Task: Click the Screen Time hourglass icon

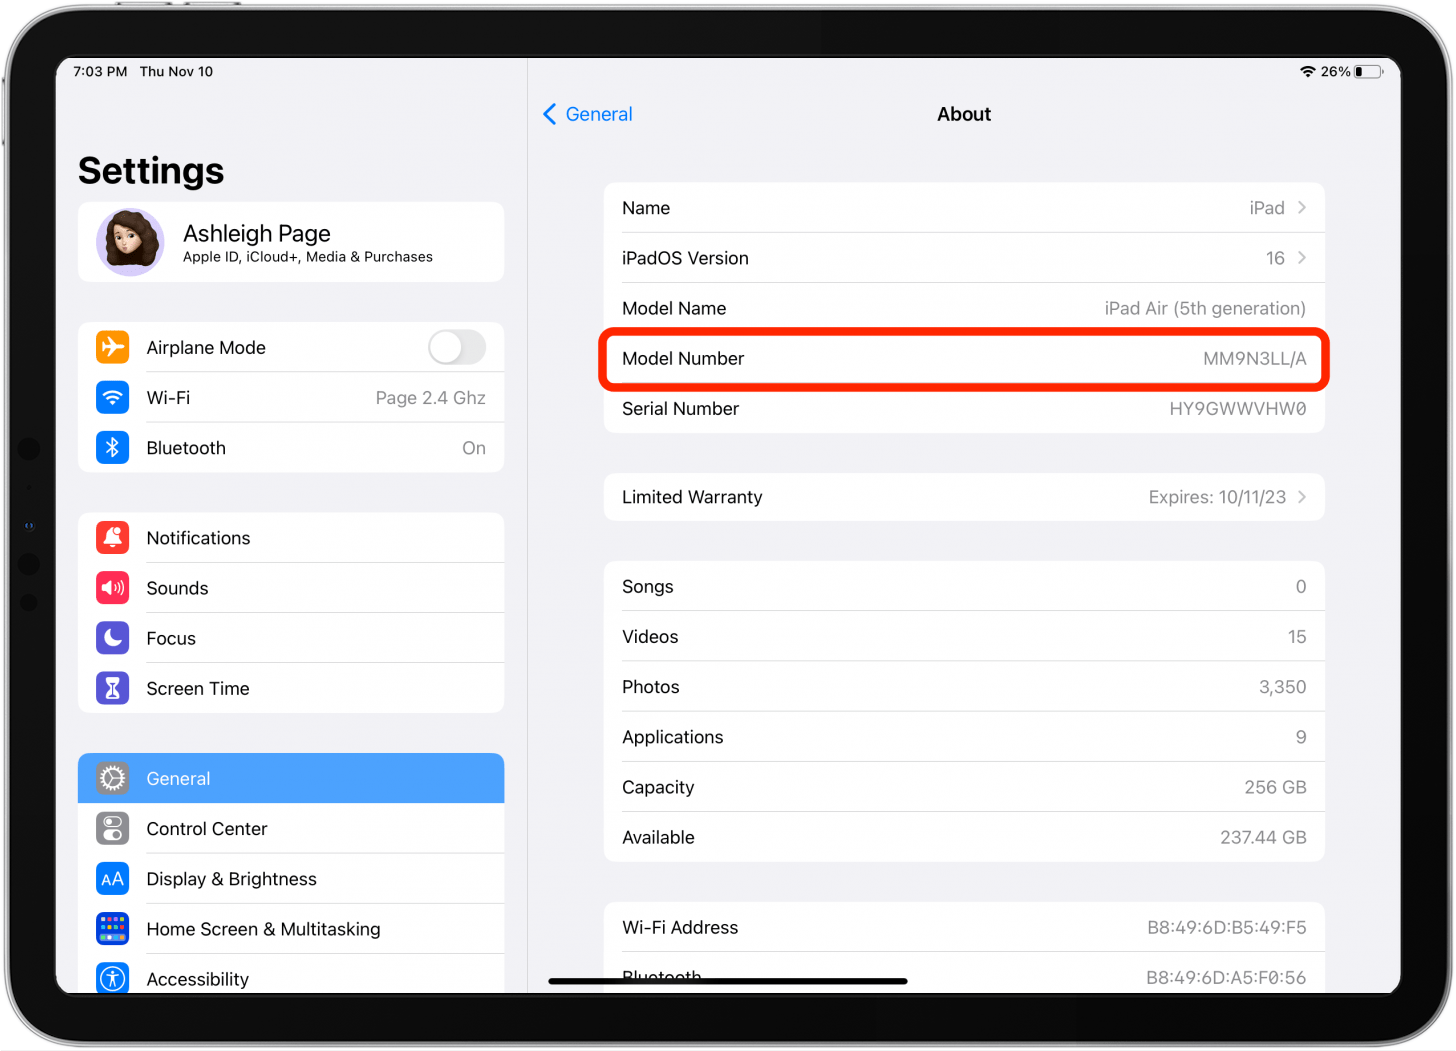Action: coord(112,688)
